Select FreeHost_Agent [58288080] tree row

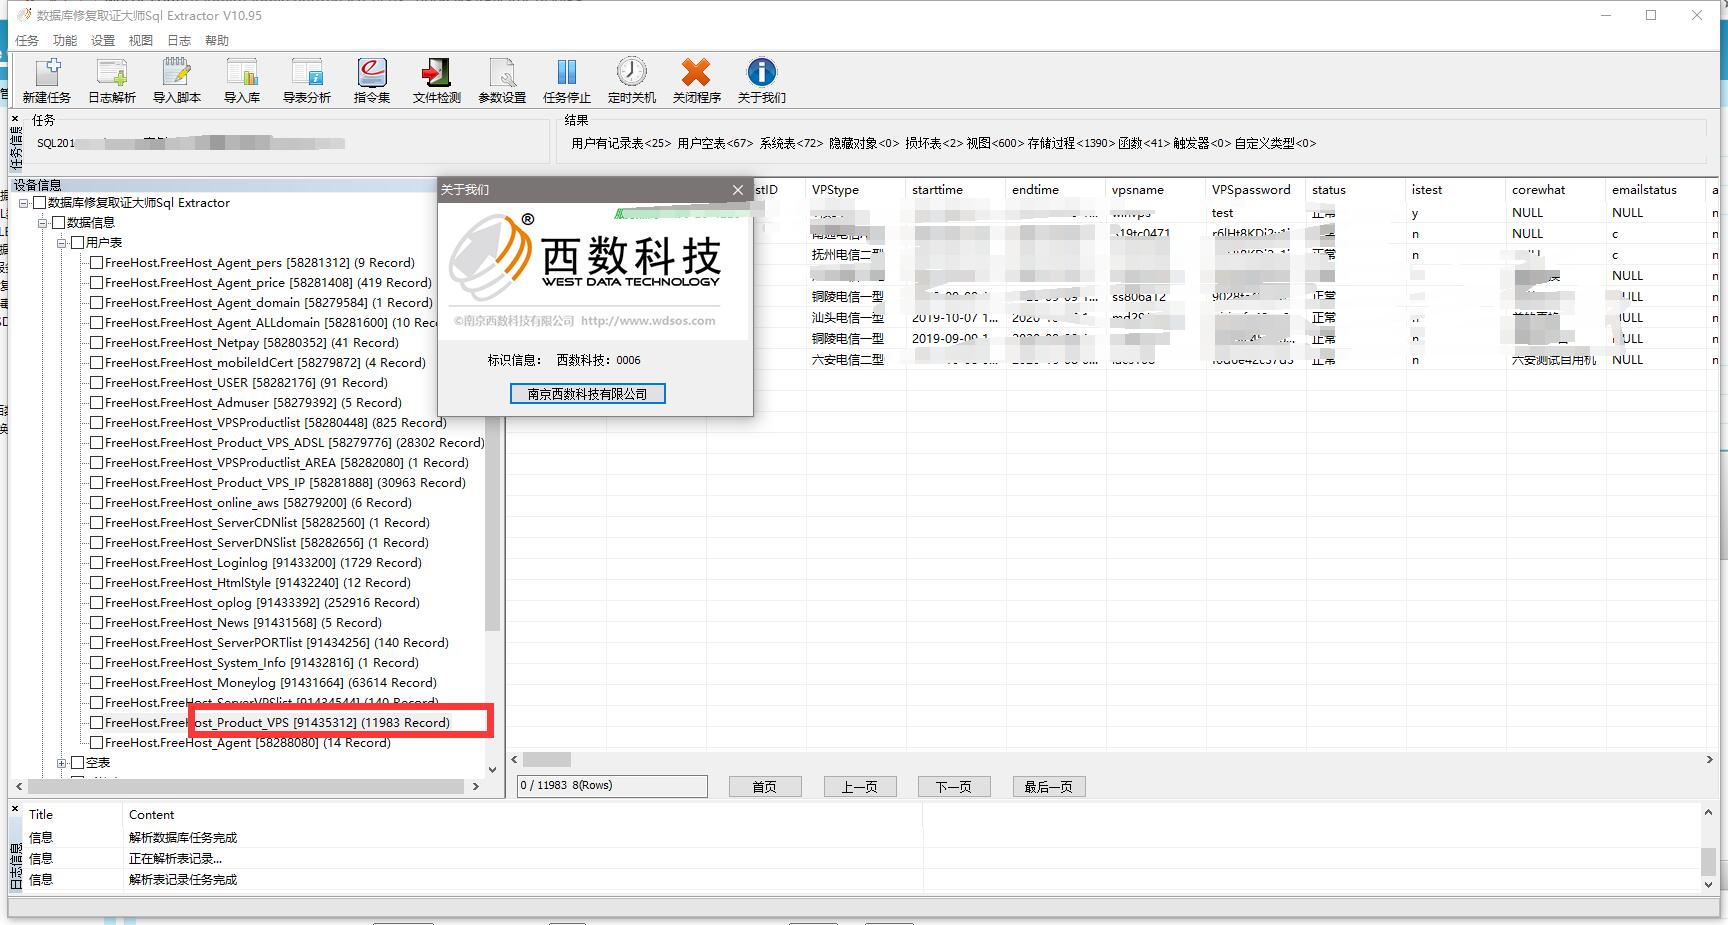click(x=247, y=742)
